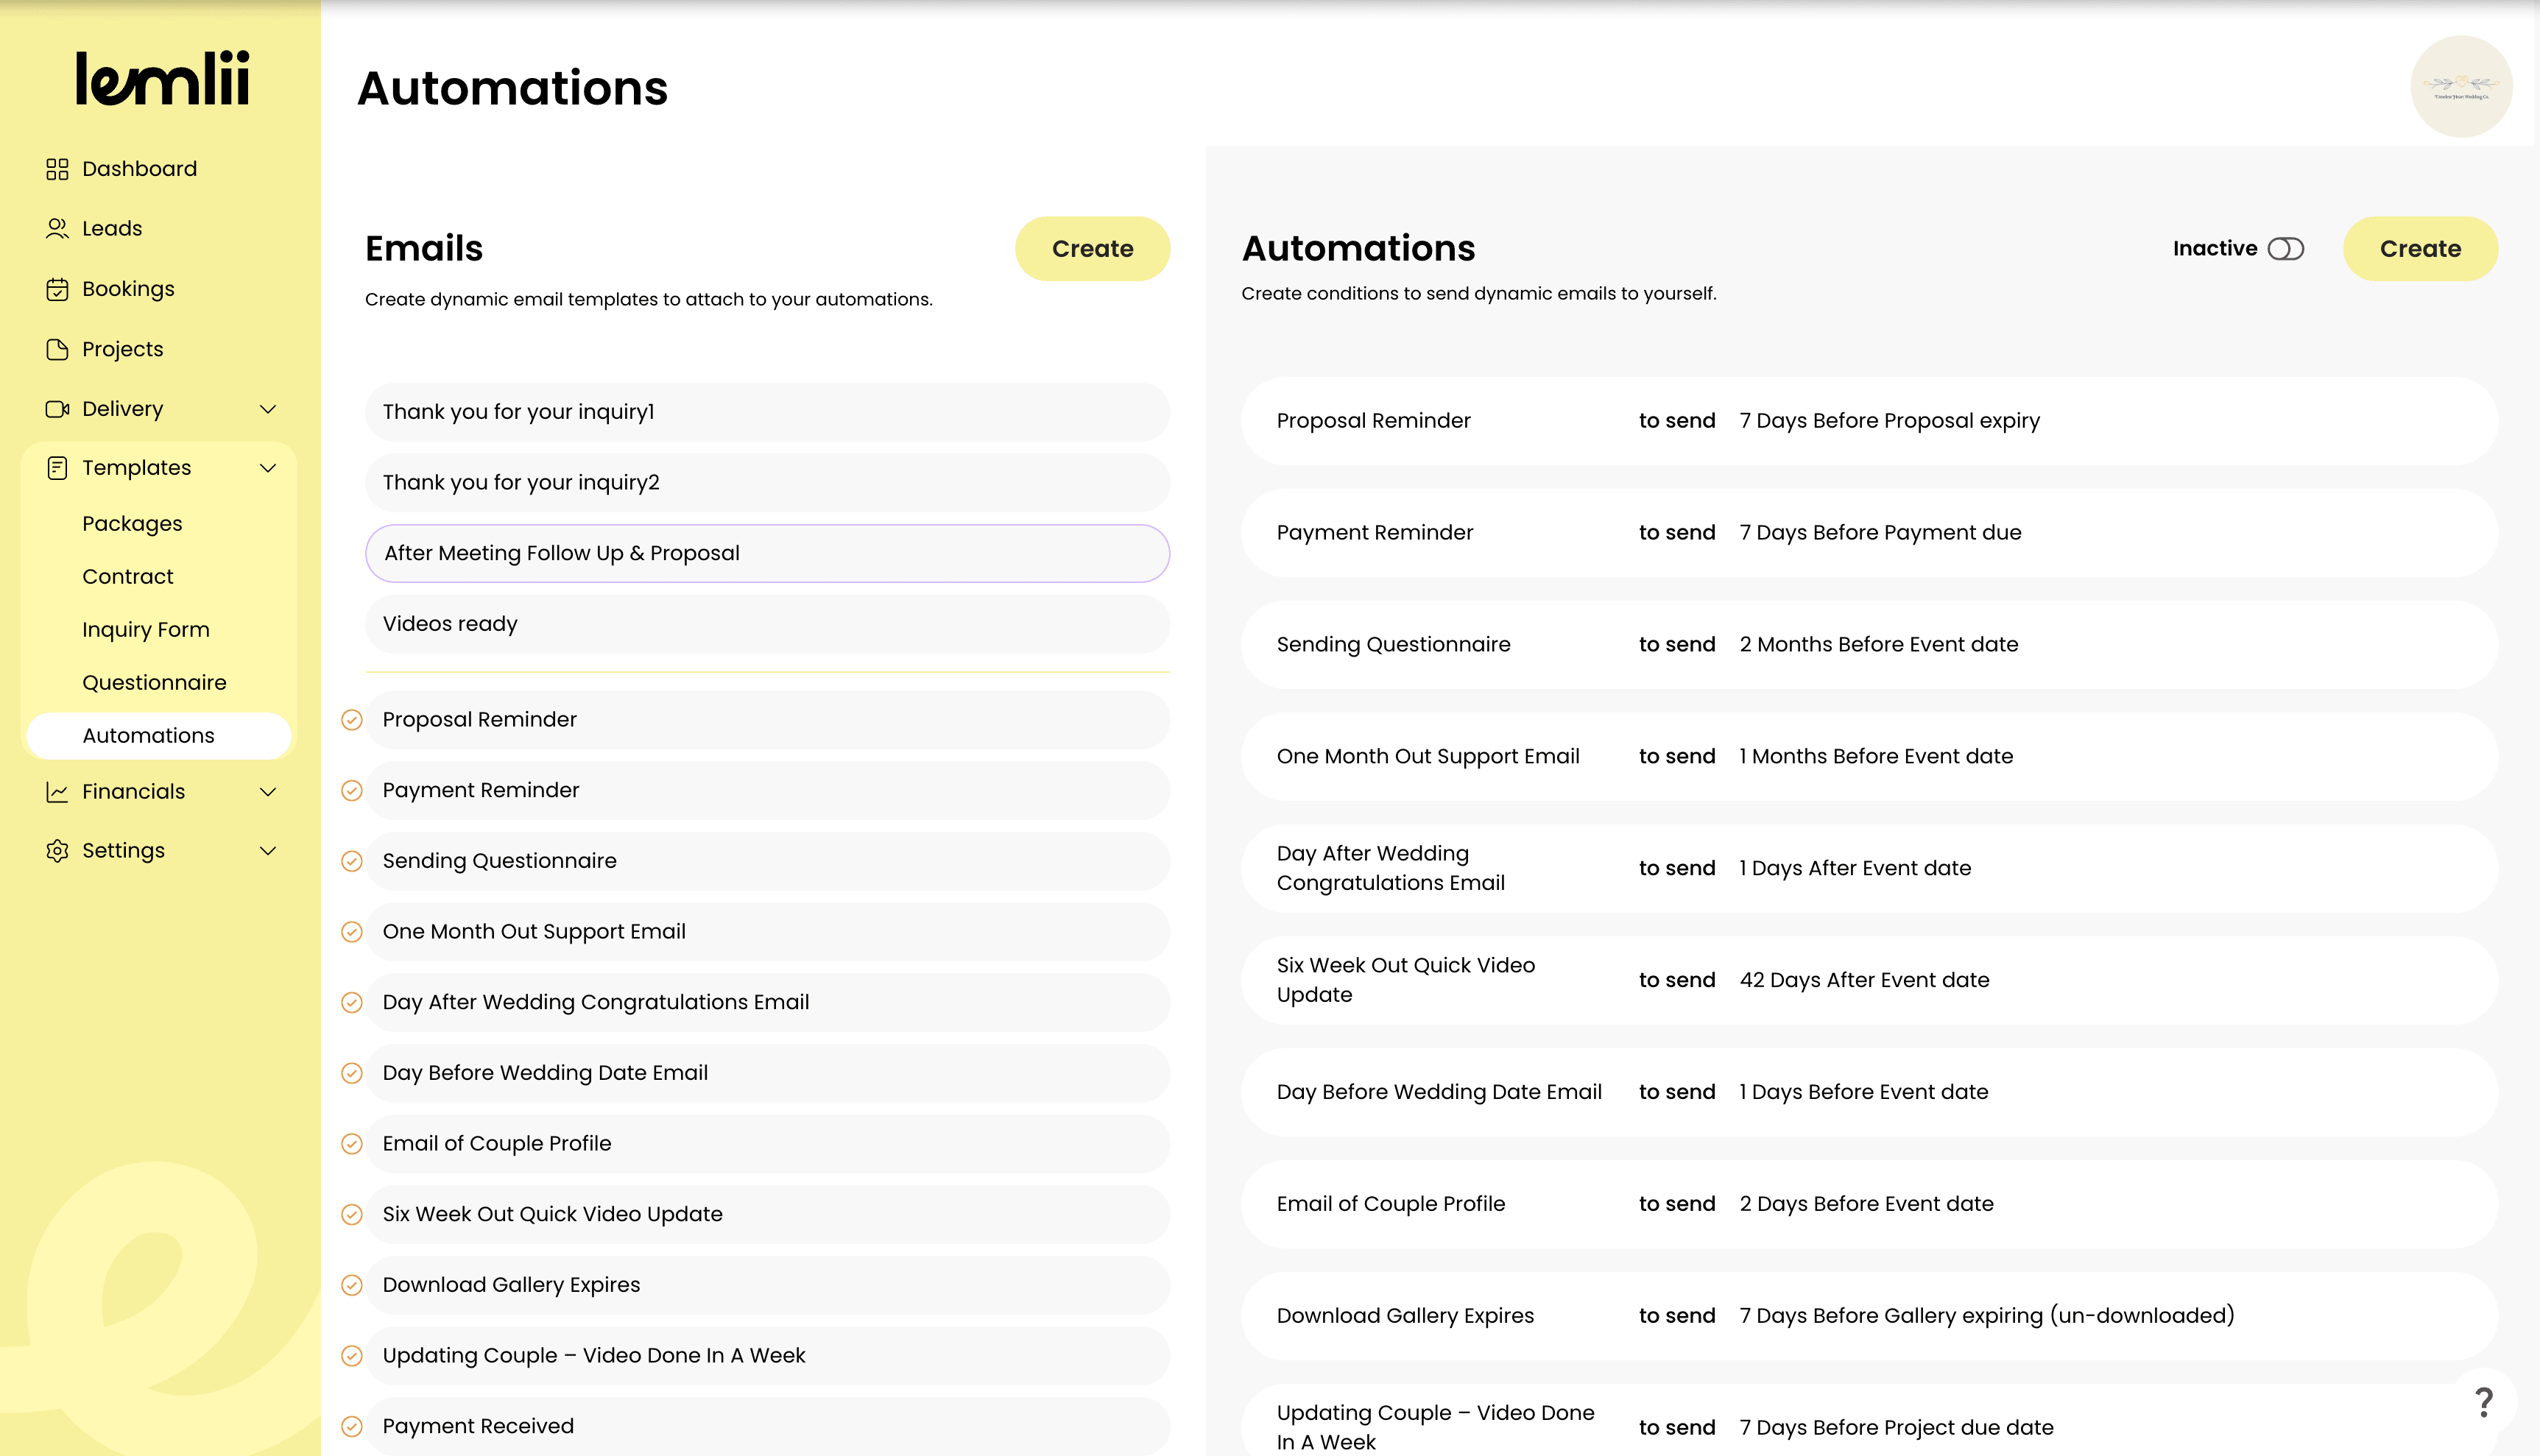The width and height of the screenshot is (2540, 1456).
Task: Open Thank you for your inquiry2 email
Action: point(768,483)
